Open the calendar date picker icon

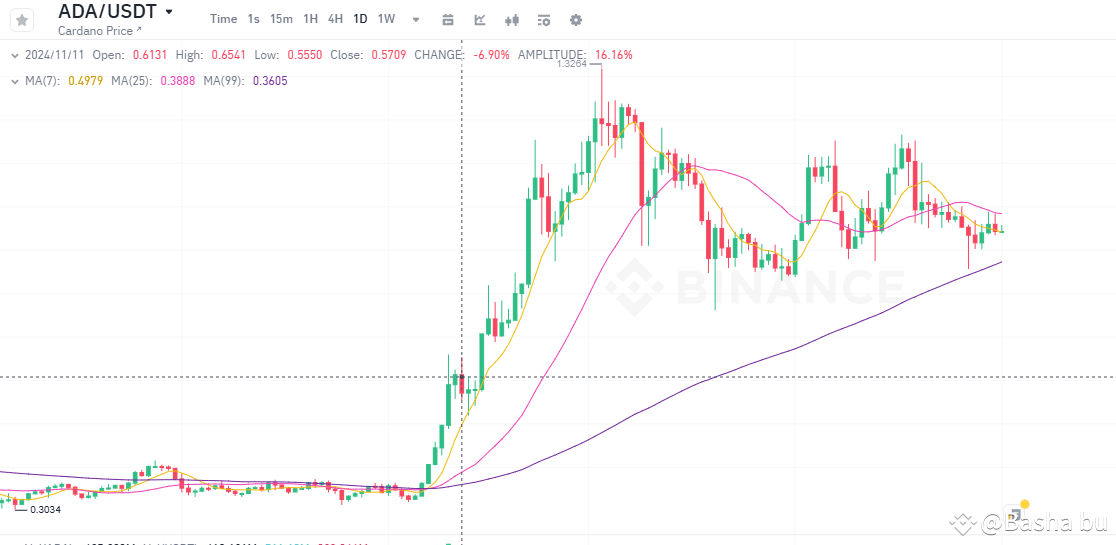(x=447, y=20)
